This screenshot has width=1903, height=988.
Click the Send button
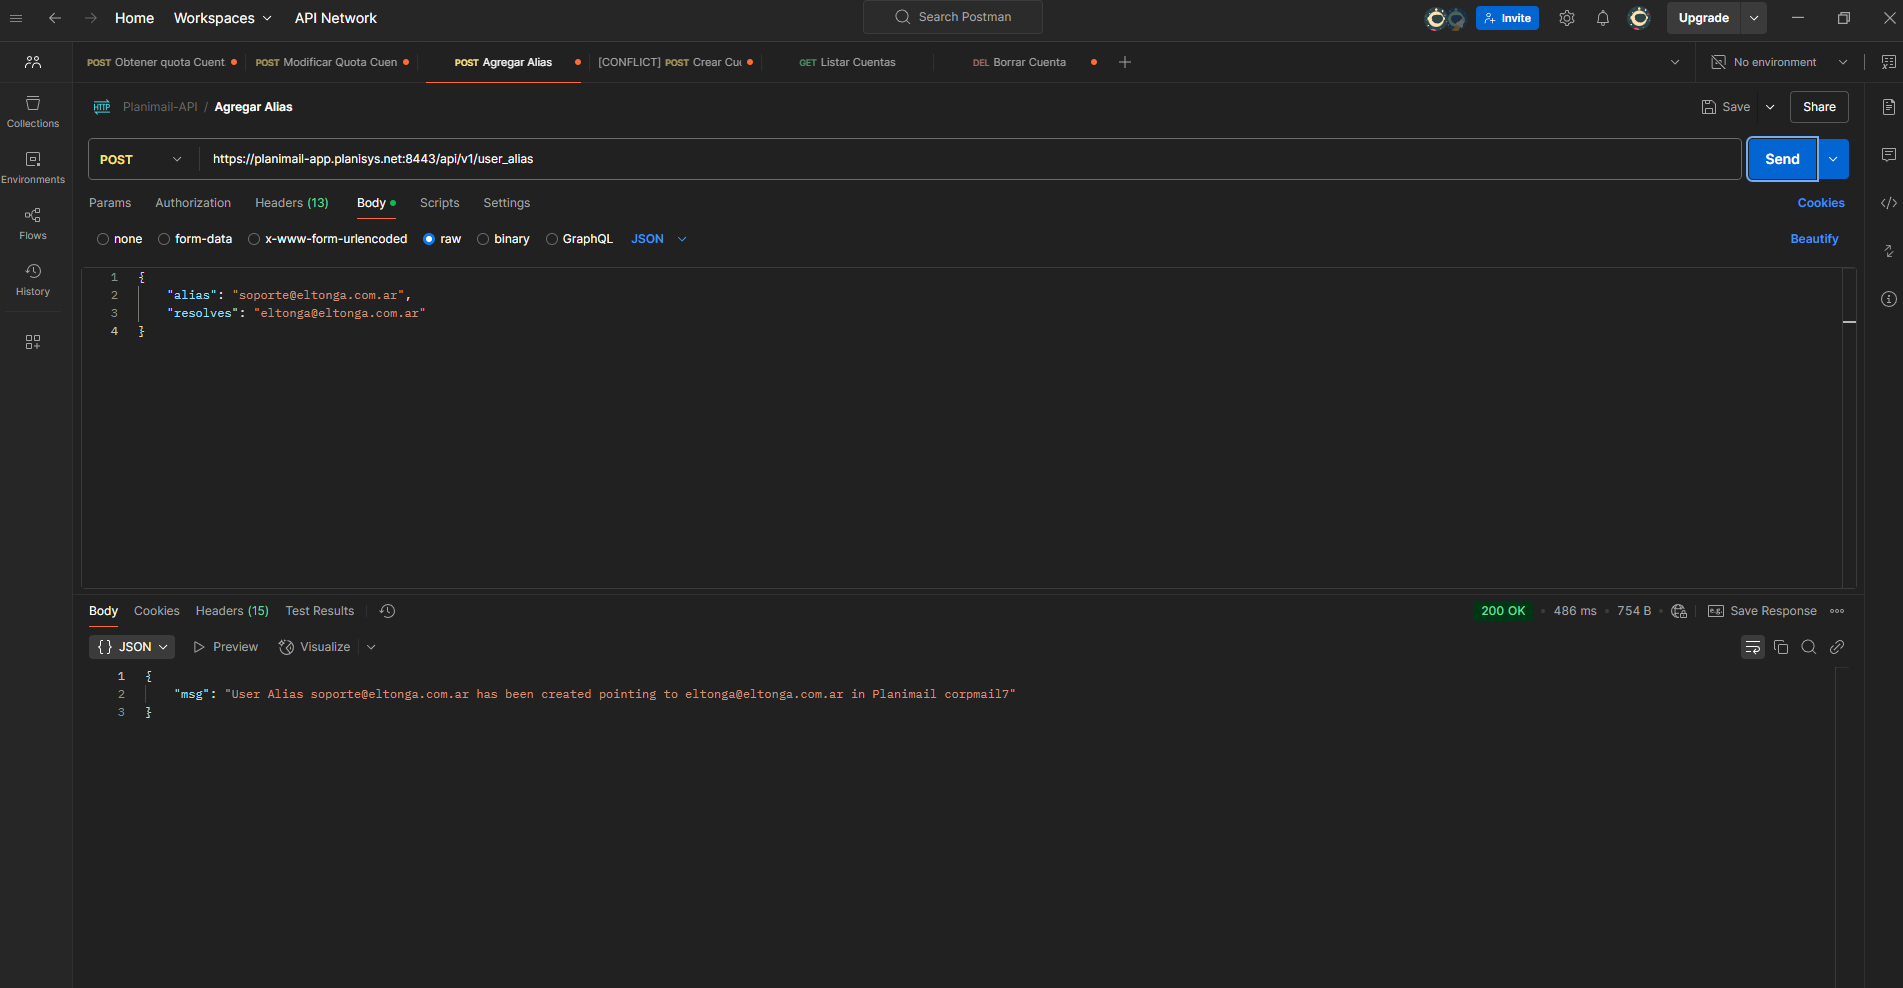click(x=1782, y=159)
